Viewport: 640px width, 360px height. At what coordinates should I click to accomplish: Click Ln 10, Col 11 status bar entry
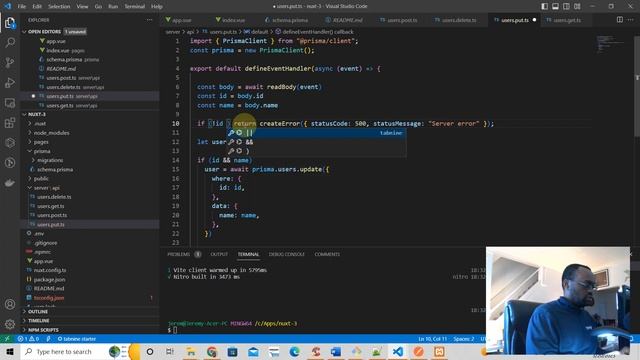[433, 339]
